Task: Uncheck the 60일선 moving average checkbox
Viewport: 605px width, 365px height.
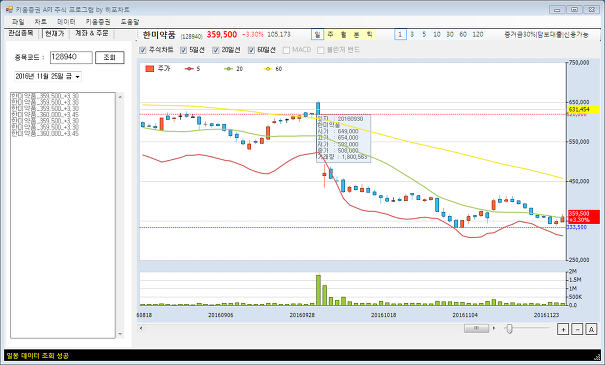Action: tap(252, 50)
